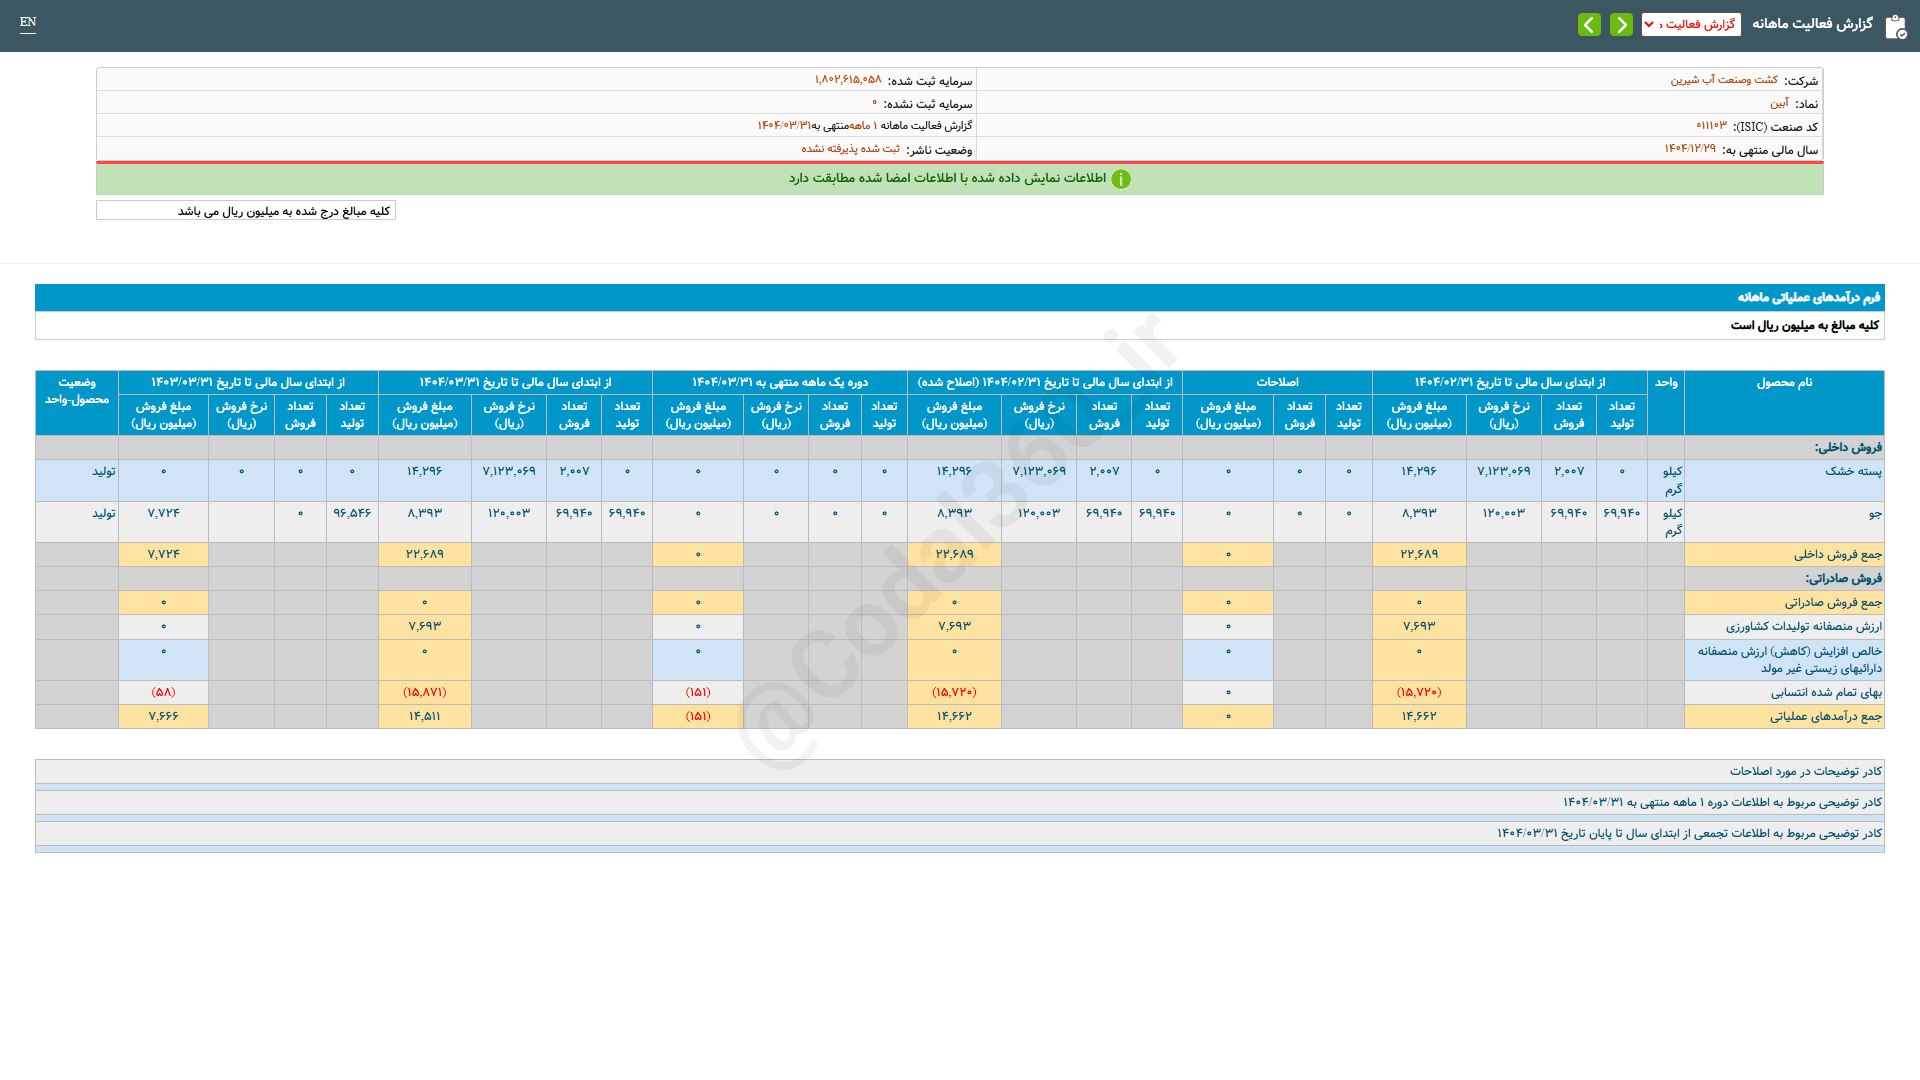Click the green left-pointing arrow button

click(1589, 24)
